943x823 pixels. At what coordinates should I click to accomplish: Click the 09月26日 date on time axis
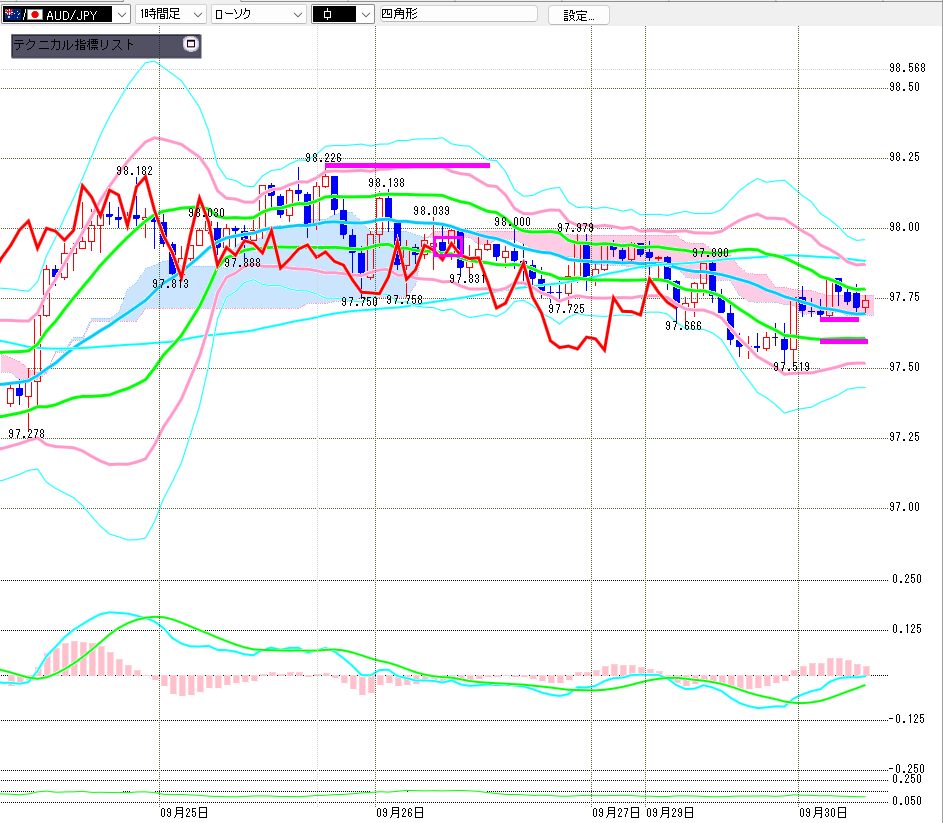pyautogui.click(x=400, y=813)
